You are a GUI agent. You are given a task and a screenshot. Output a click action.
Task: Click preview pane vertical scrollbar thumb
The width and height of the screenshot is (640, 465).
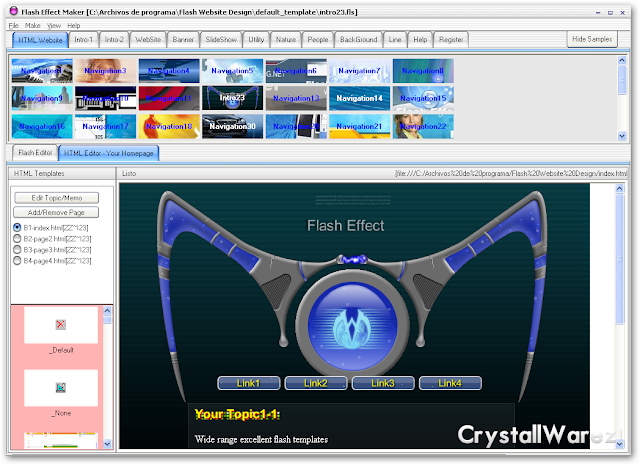tap(620, 259)
